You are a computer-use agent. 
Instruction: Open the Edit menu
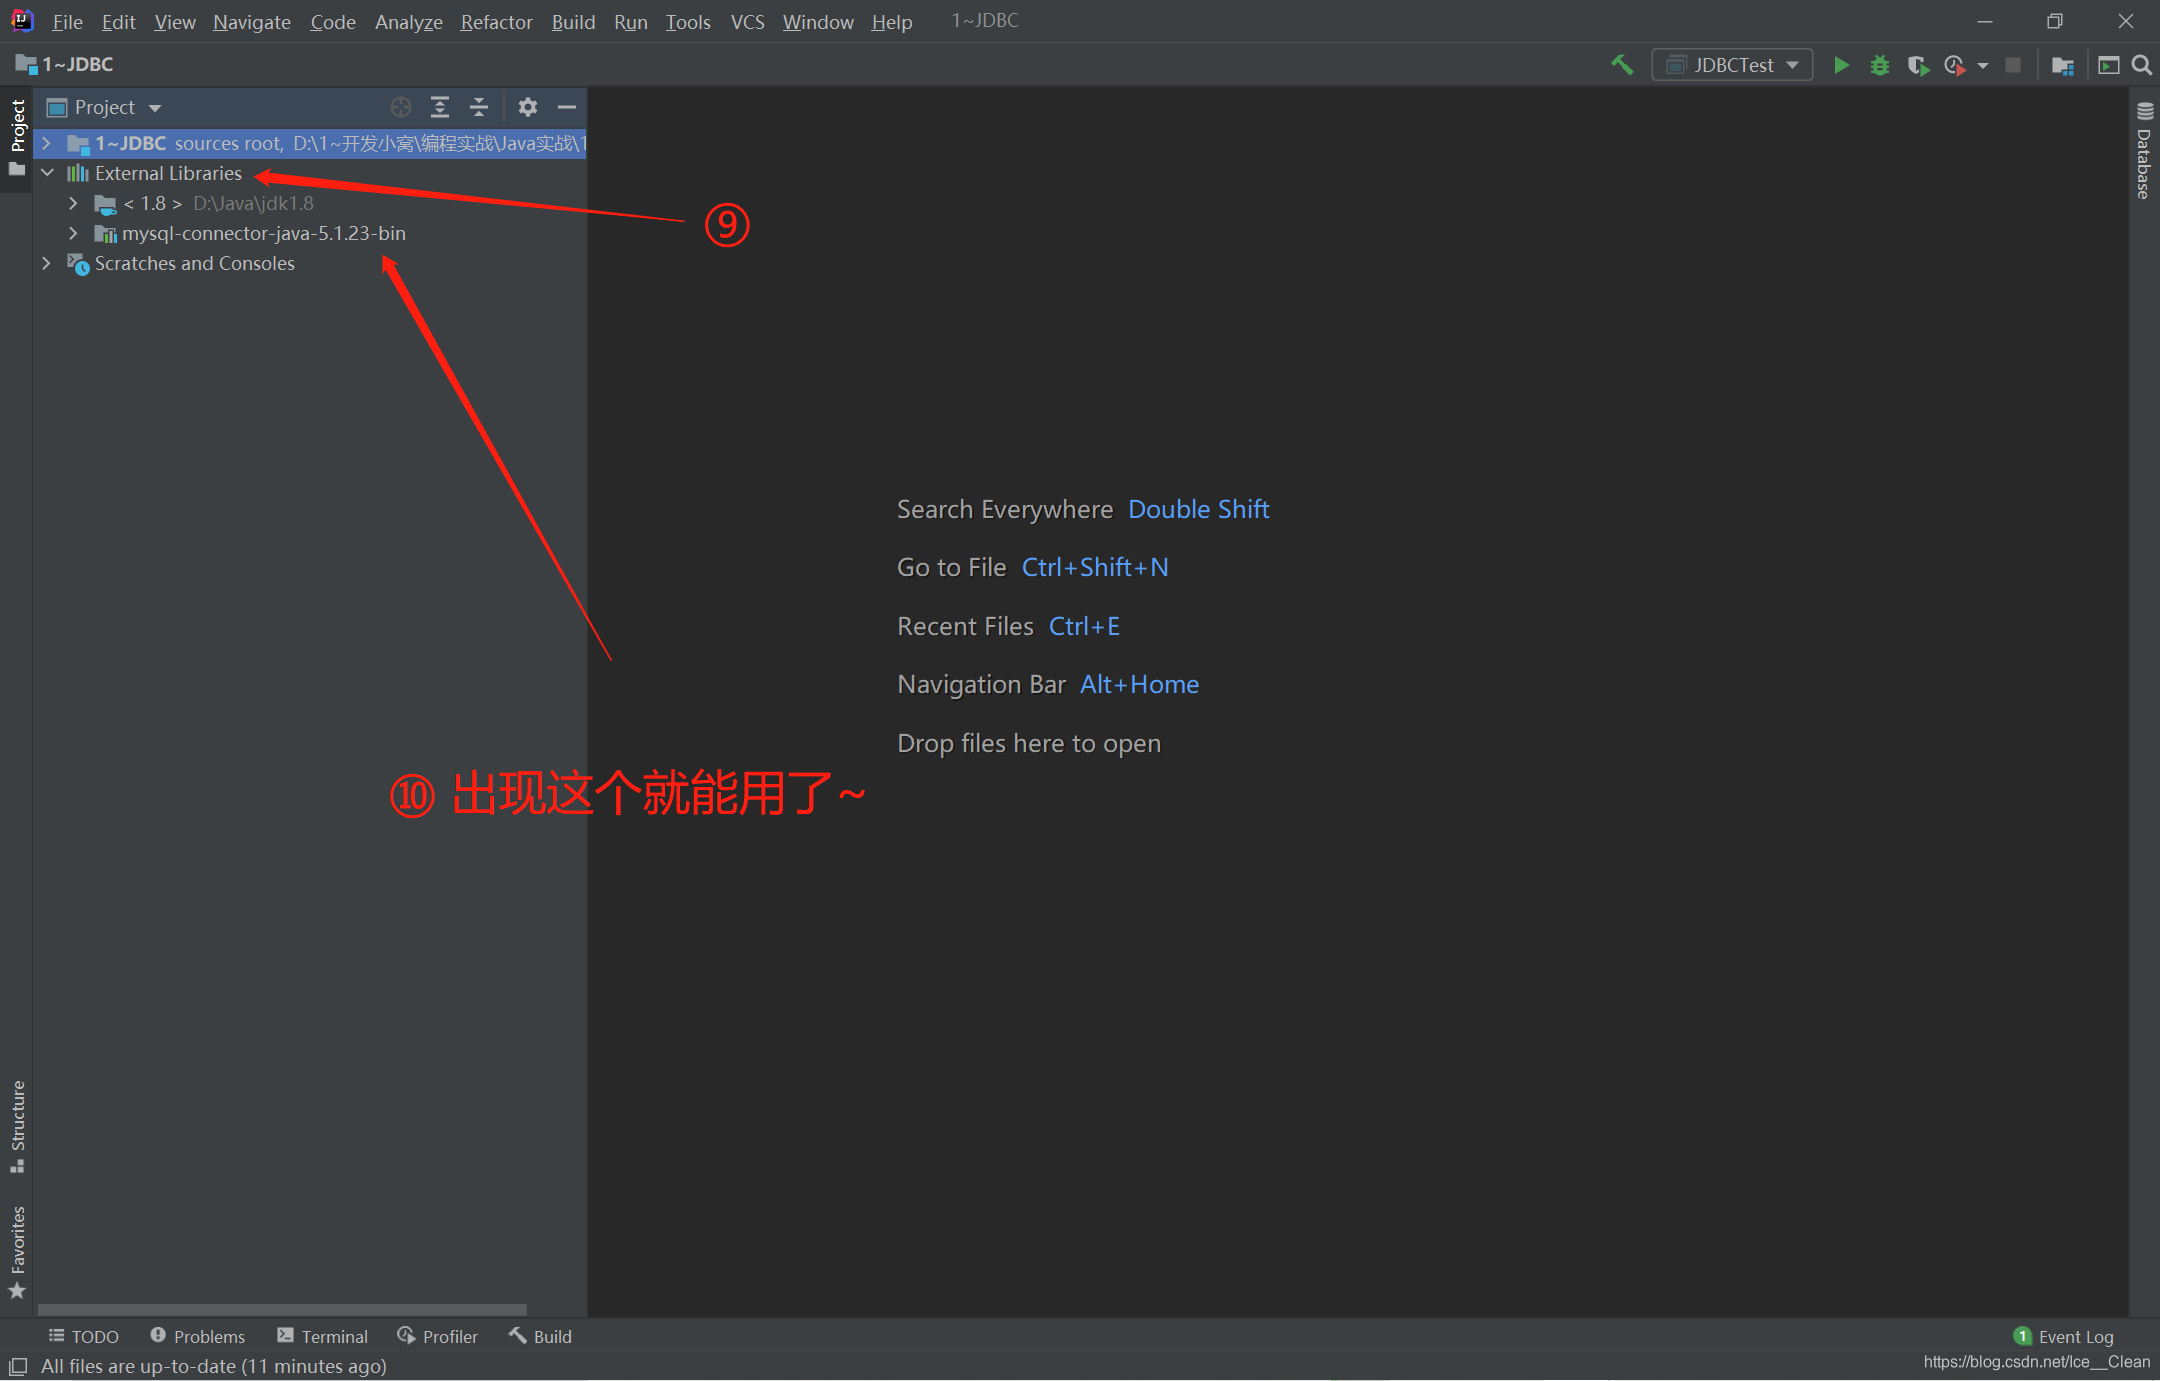(118, 21)
